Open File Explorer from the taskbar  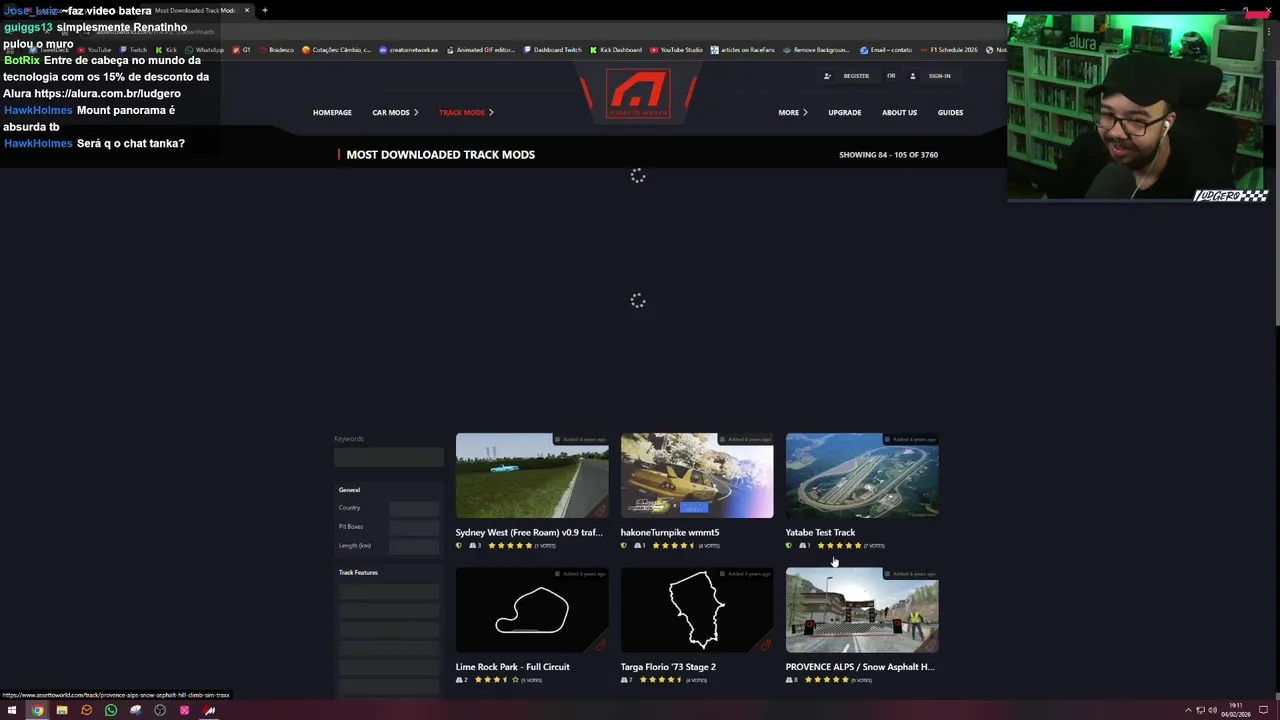[62, 710]
